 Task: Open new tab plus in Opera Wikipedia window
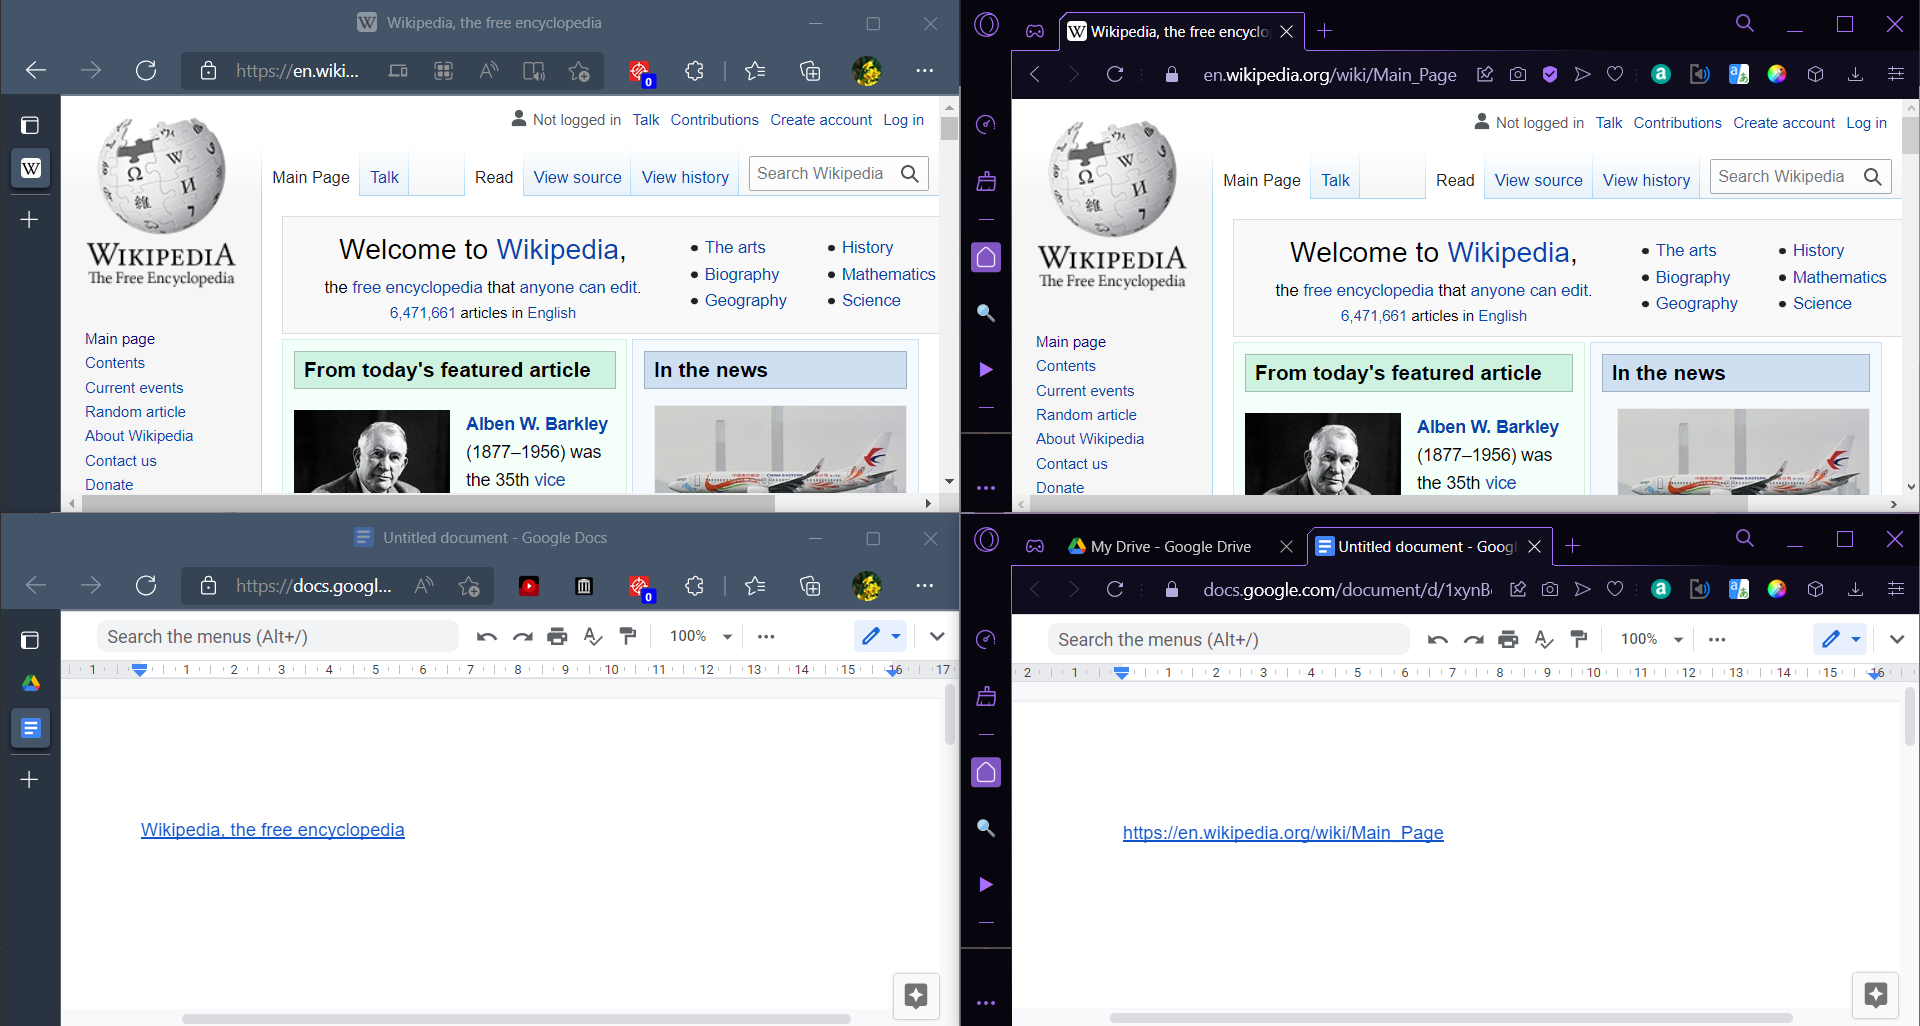[1325, 31]
